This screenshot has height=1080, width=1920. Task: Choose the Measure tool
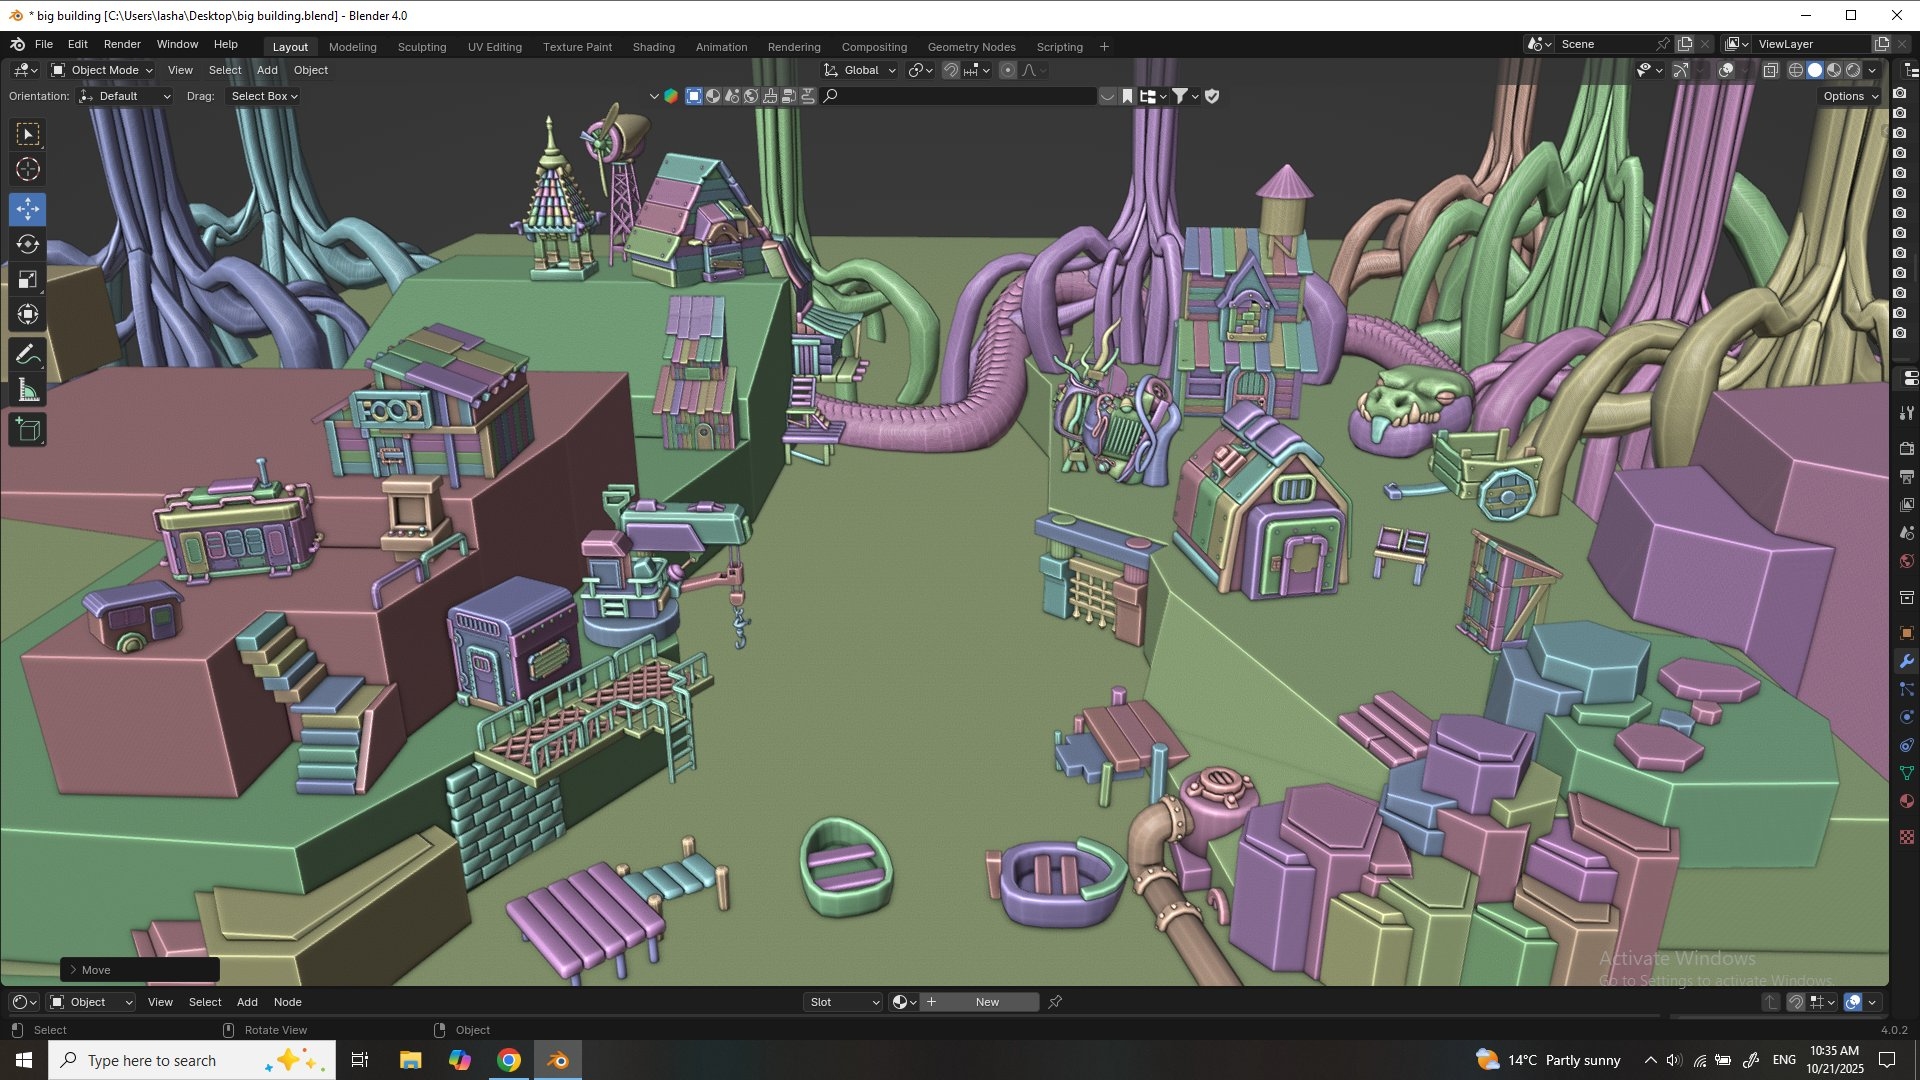[x=28, y=391]
